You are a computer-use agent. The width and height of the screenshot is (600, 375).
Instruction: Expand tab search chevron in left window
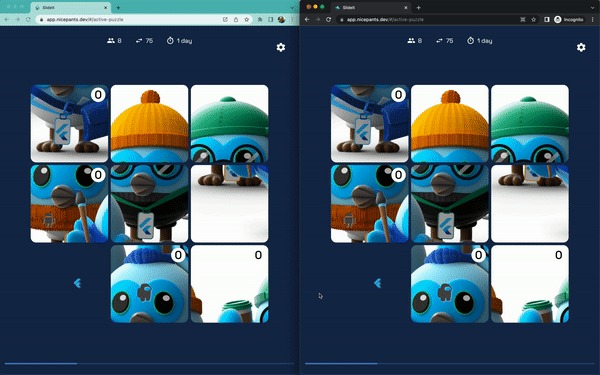tap(293, 7)
